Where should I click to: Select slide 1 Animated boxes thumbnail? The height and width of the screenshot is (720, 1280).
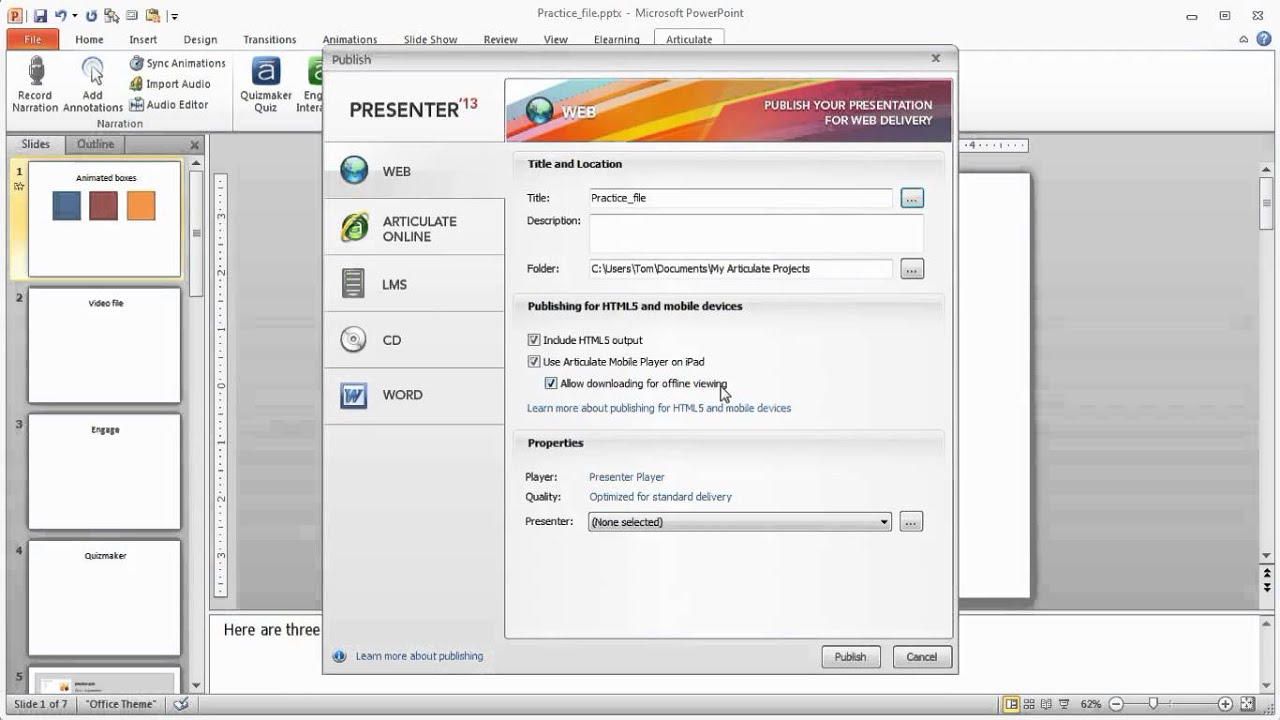tap(105, 219)
